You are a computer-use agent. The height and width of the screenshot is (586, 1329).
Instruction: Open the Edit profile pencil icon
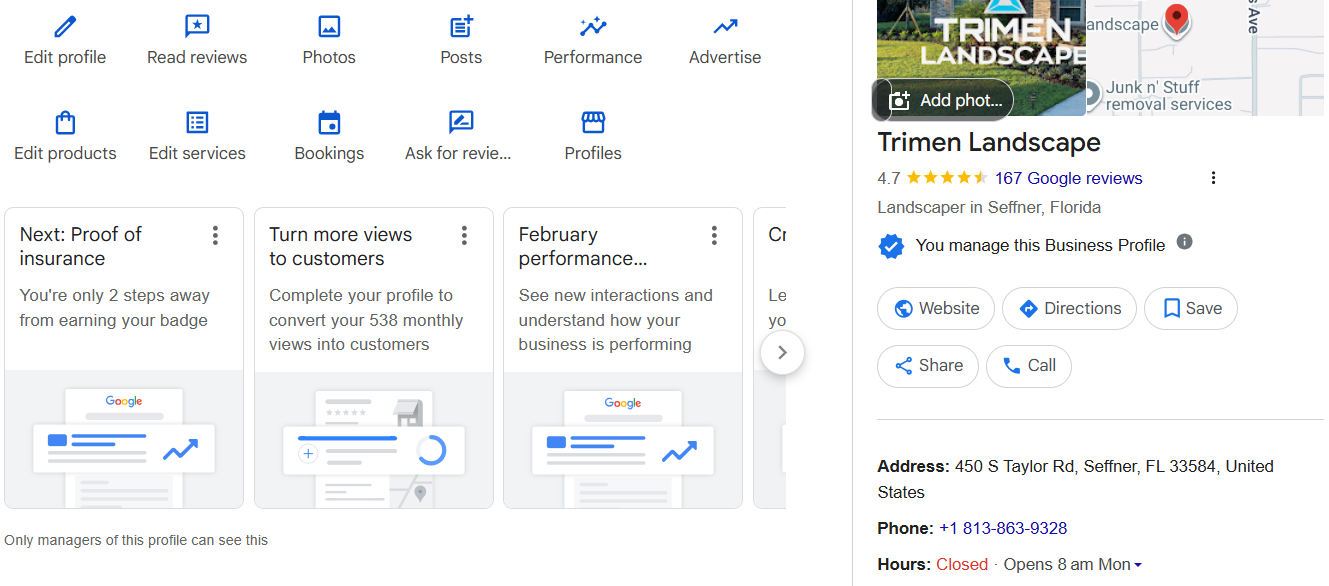click(65, 26)
